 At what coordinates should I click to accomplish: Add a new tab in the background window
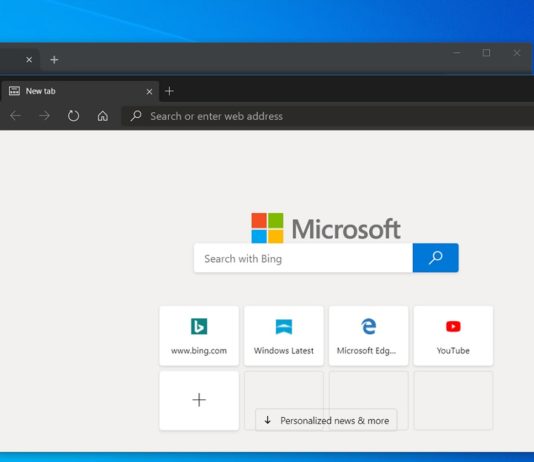[54, 60]
